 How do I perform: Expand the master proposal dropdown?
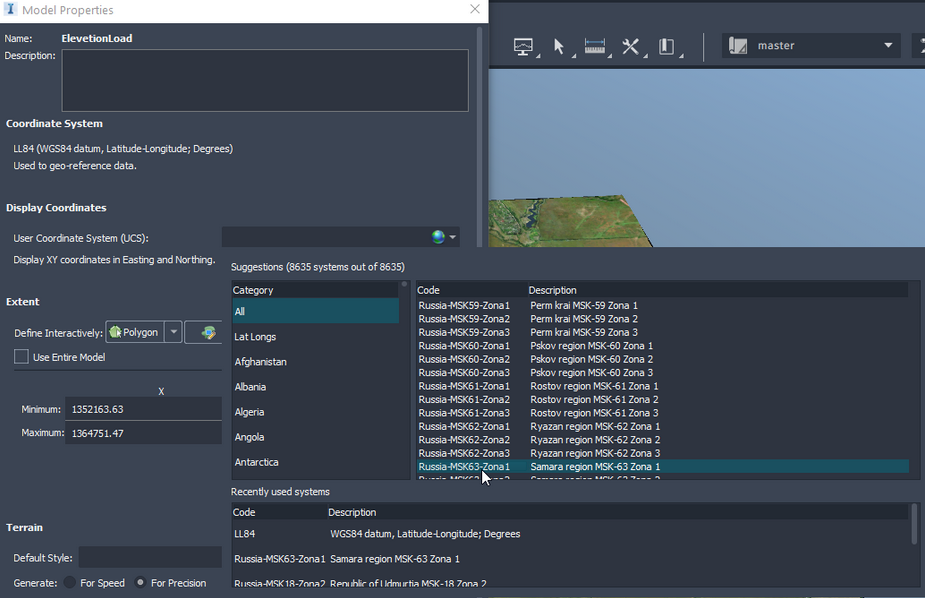888,46
